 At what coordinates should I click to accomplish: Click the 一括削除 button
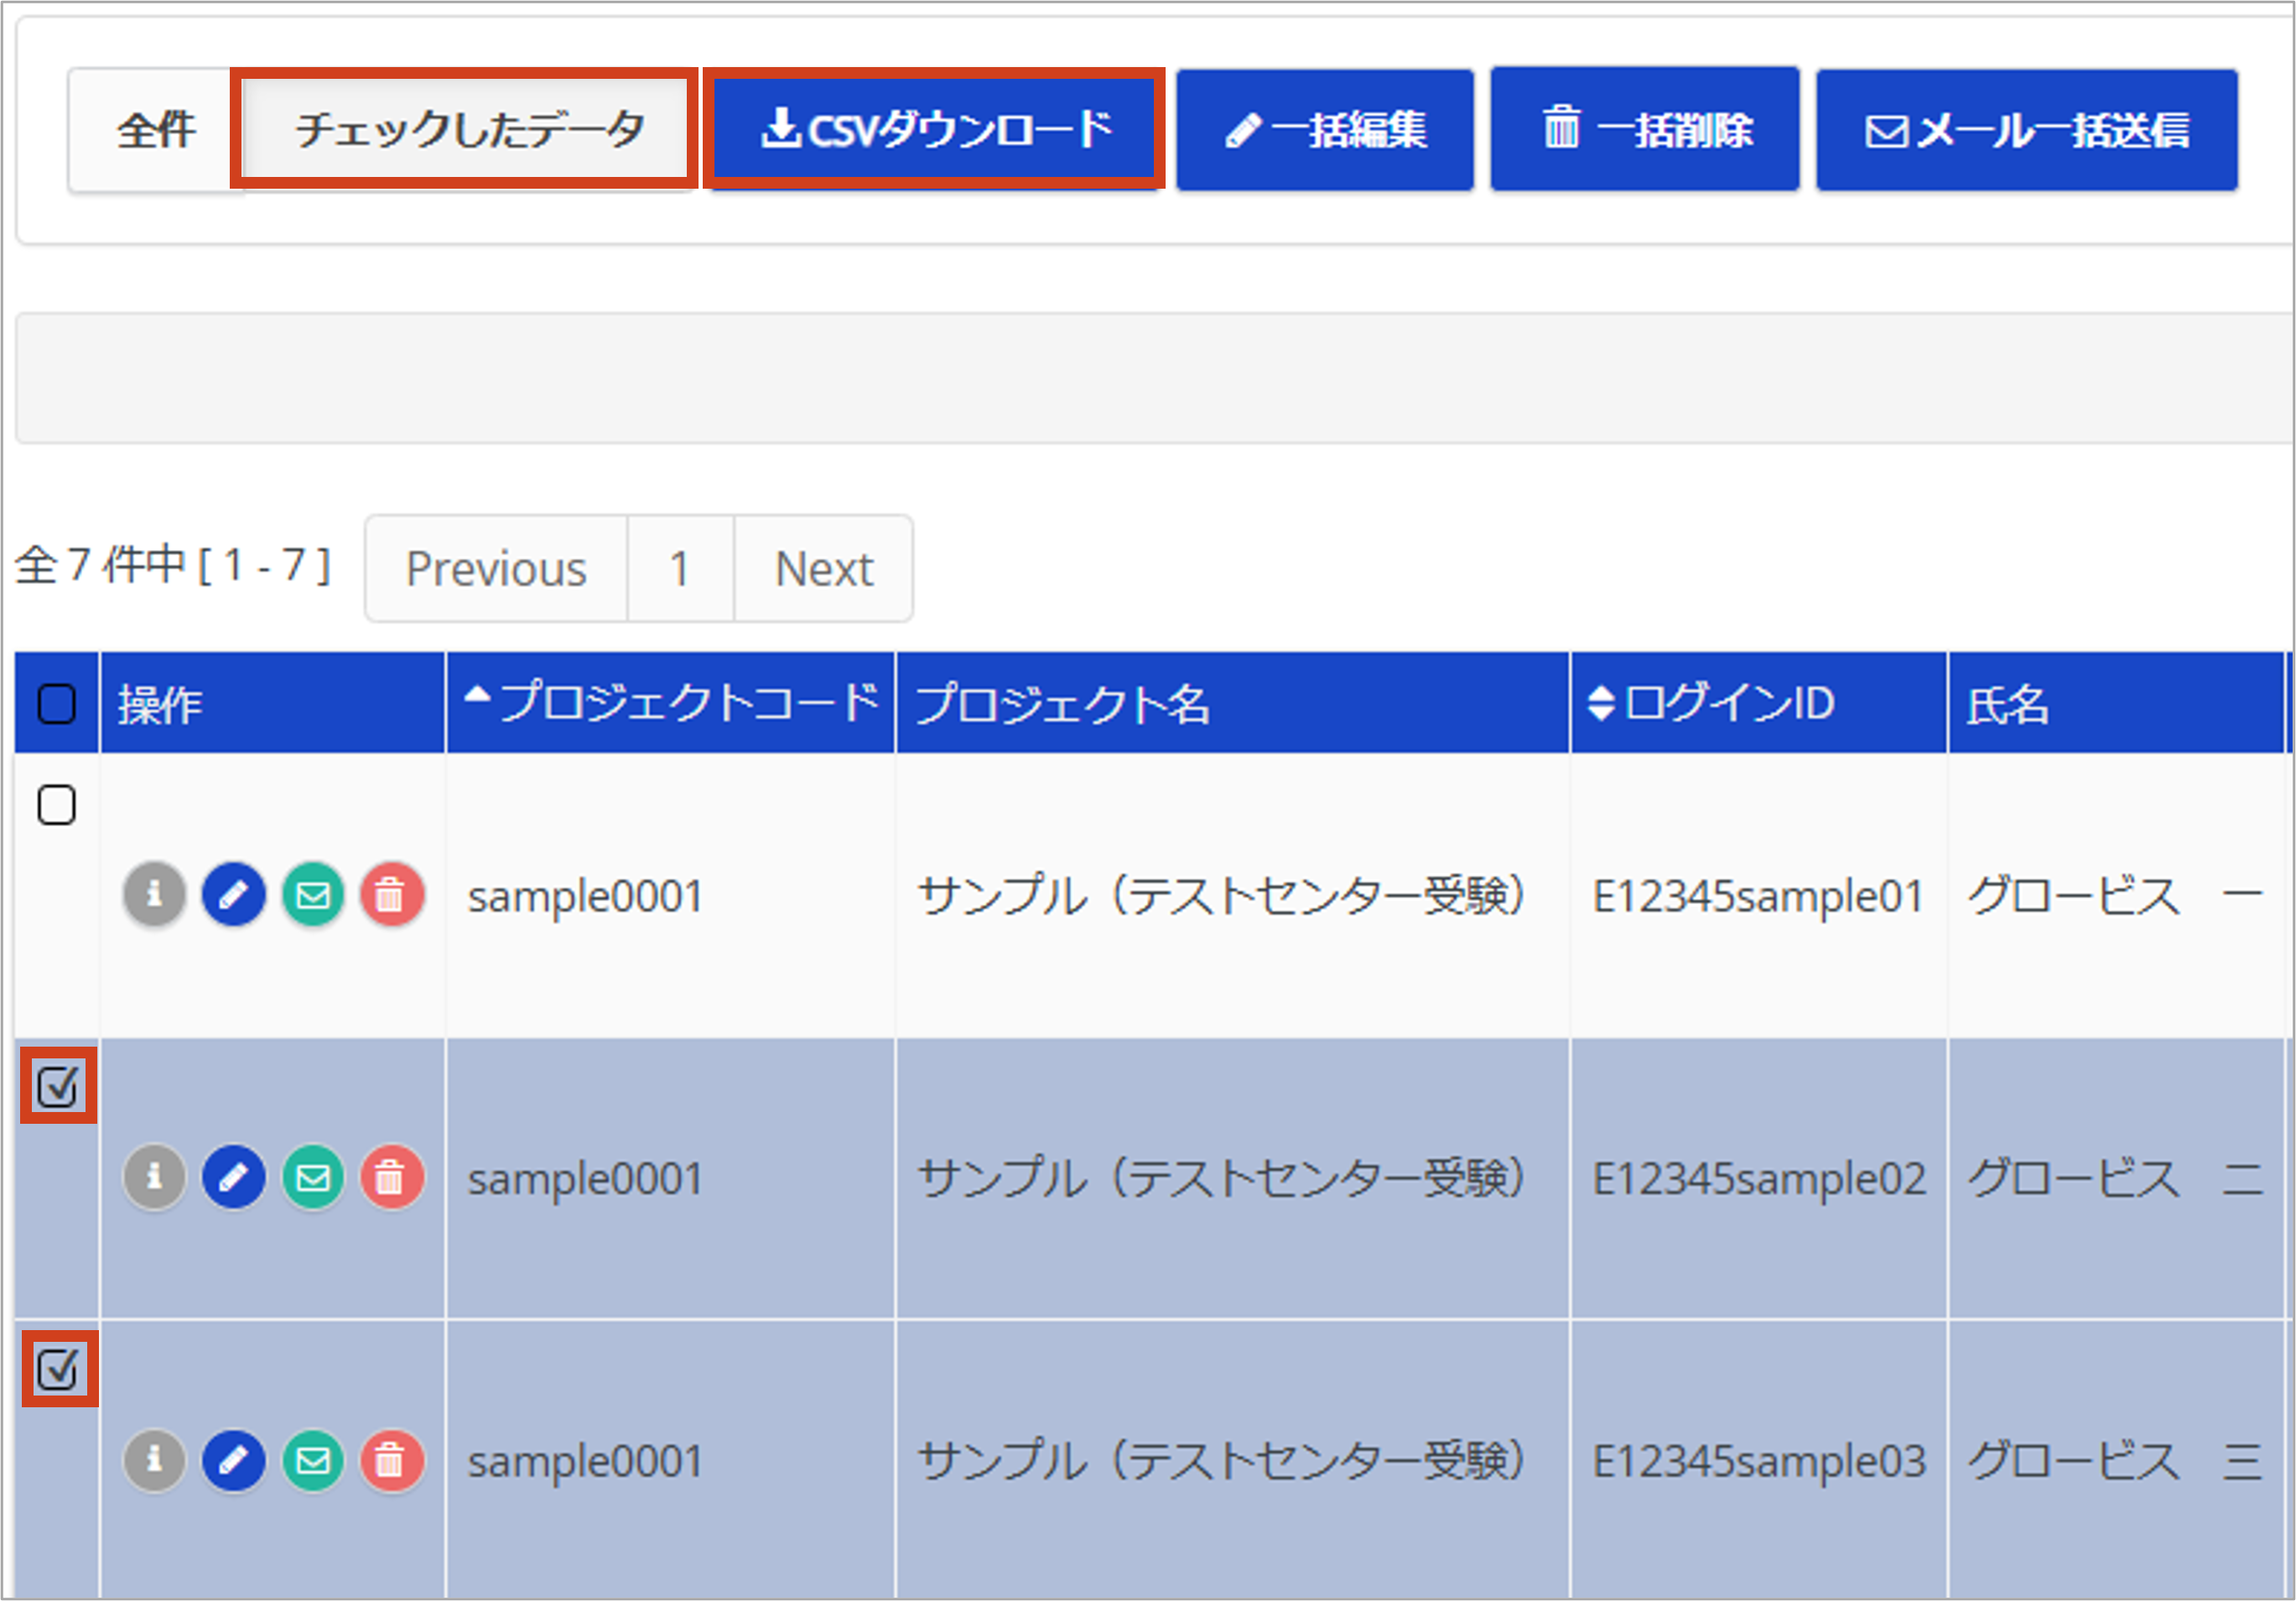click(x=1644, y=130)
